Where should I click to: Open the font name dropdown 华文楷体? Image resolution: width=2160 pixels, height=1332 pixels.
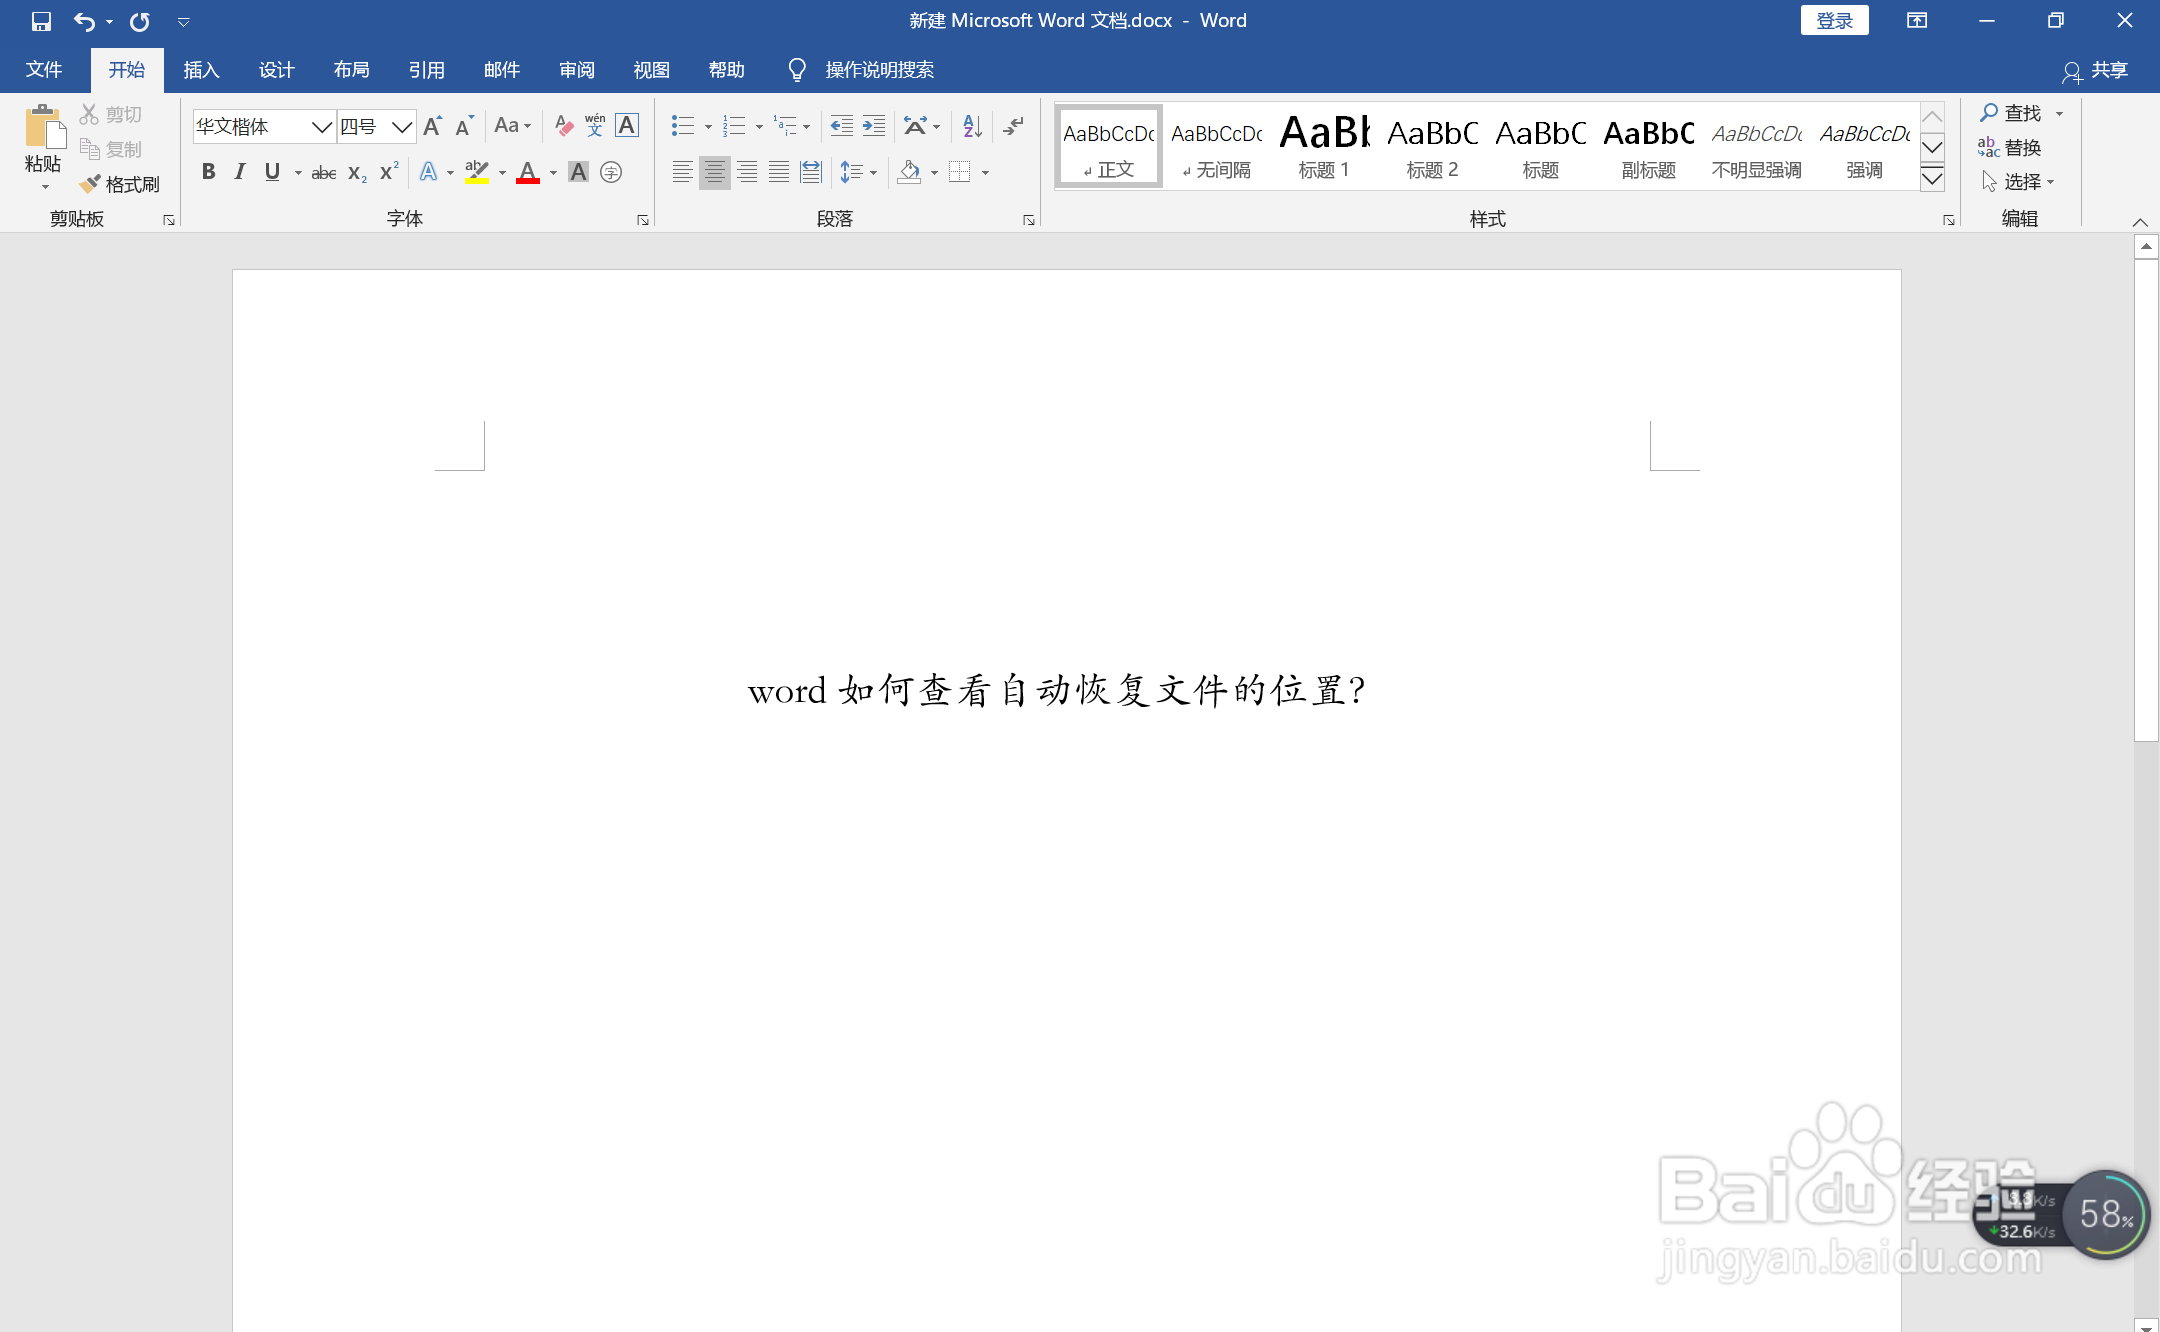pyautogui.click(x=321, y=127)
